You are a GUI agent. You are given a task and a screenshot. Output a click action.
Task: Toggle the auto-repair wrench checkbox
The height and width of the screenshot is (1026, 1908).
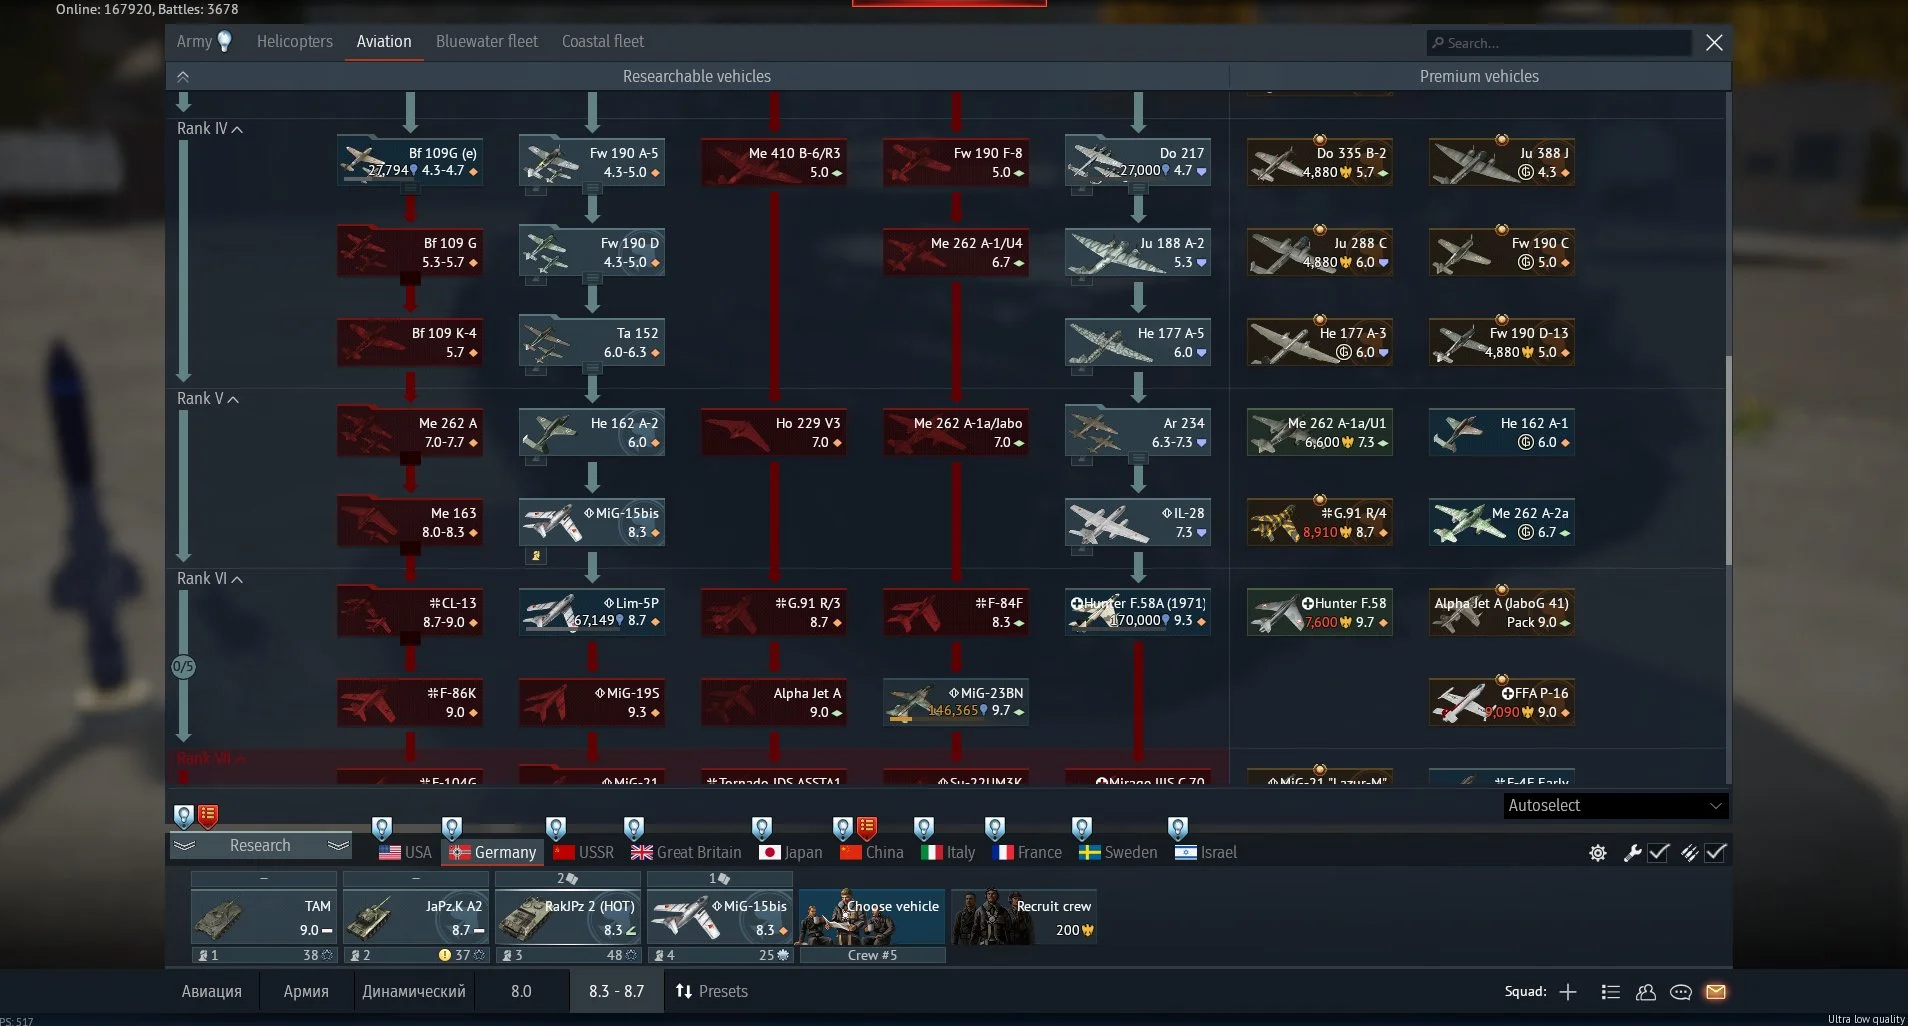(1658, 853)
